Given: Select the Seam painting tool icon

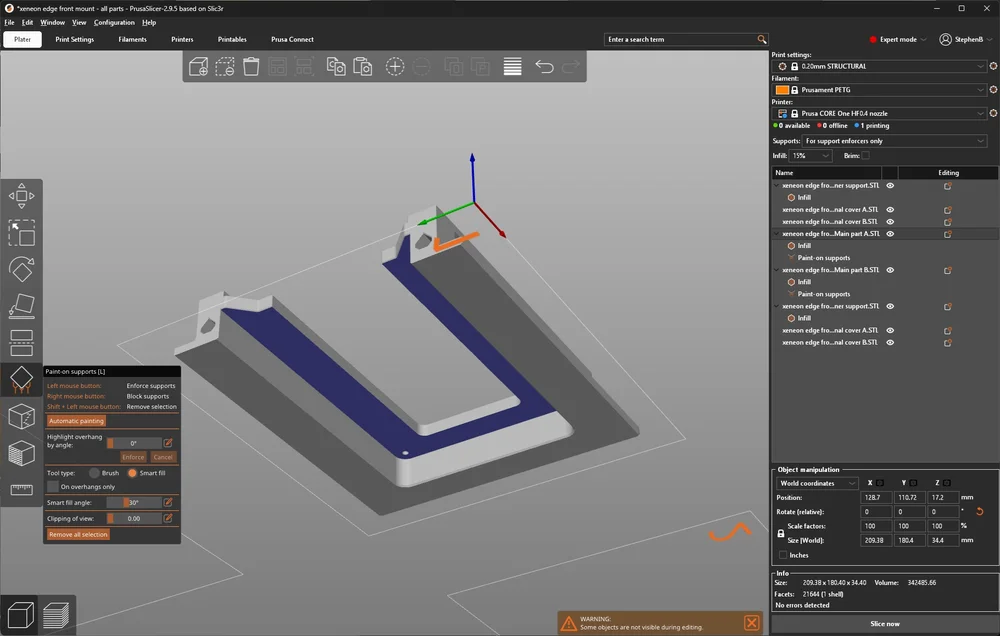Looking at the screenshot, I should click(22, 417).
